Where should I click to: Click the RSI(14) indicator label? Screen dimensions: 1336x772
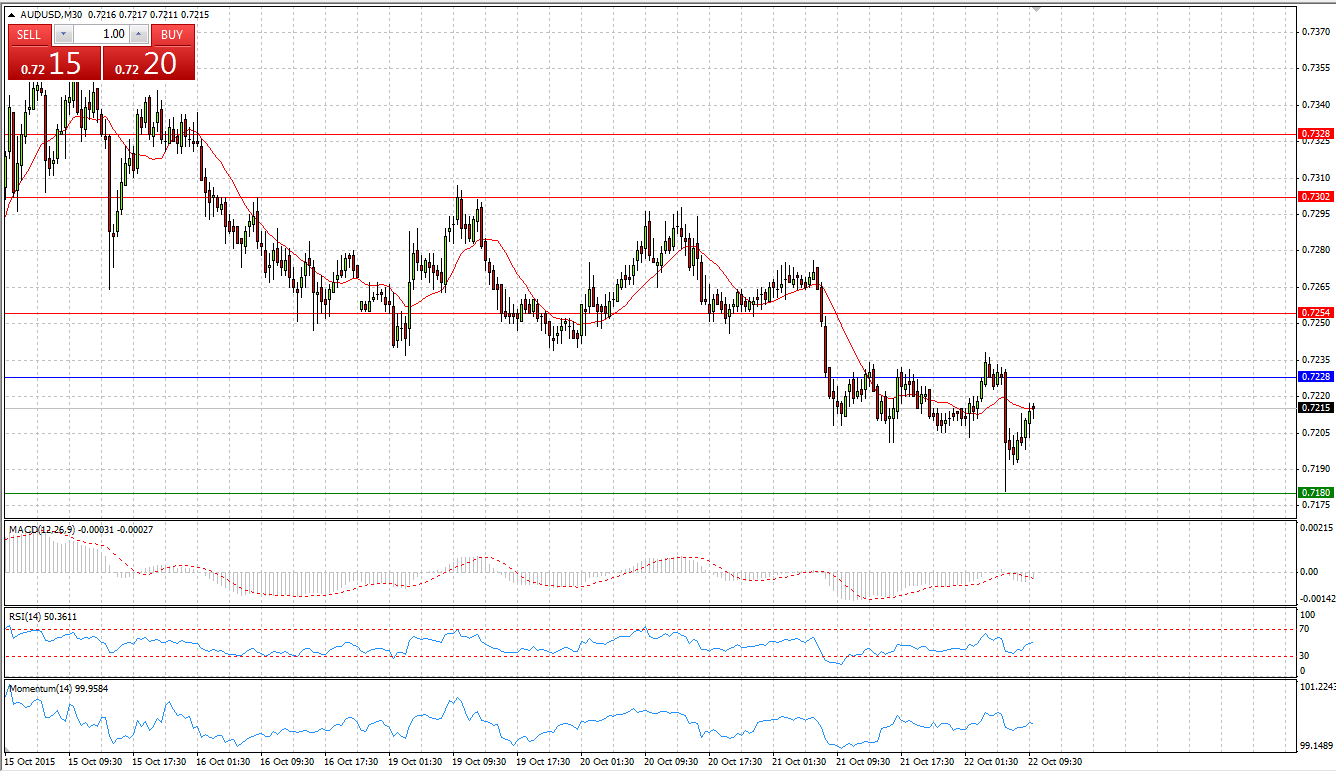point(25,617)
